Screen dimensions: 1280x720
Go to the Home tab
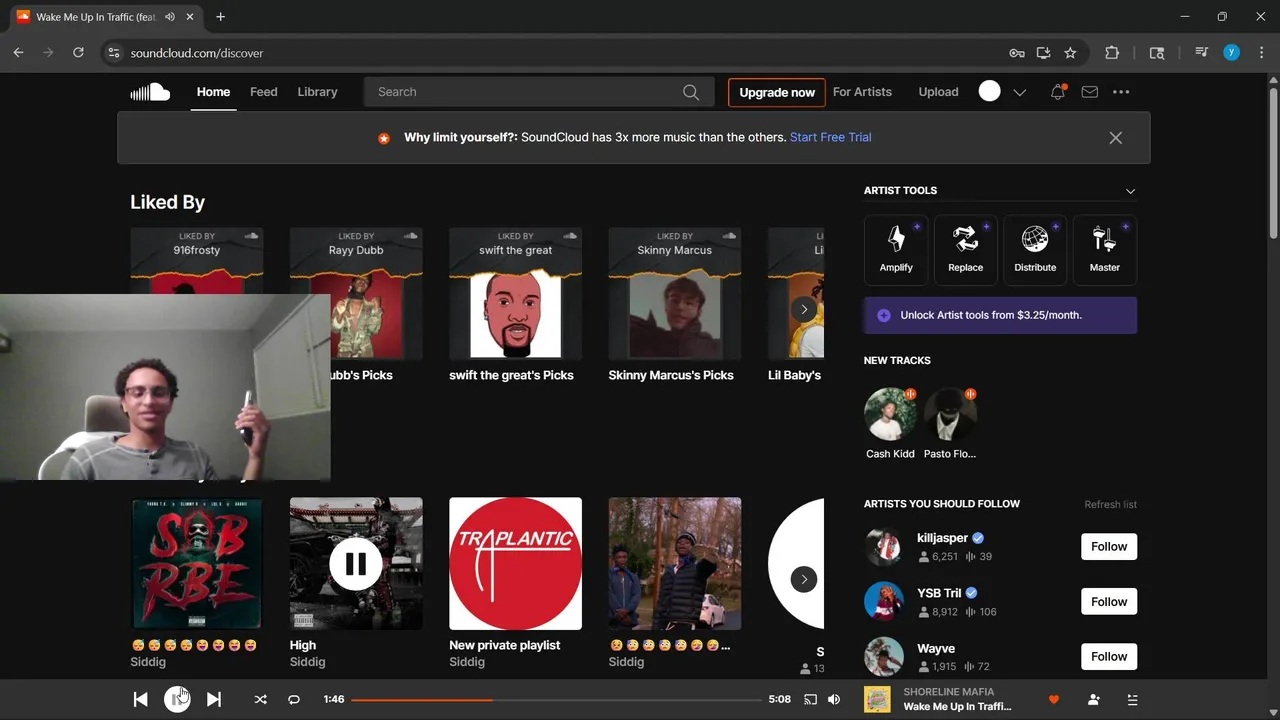[x=213, y=92]
